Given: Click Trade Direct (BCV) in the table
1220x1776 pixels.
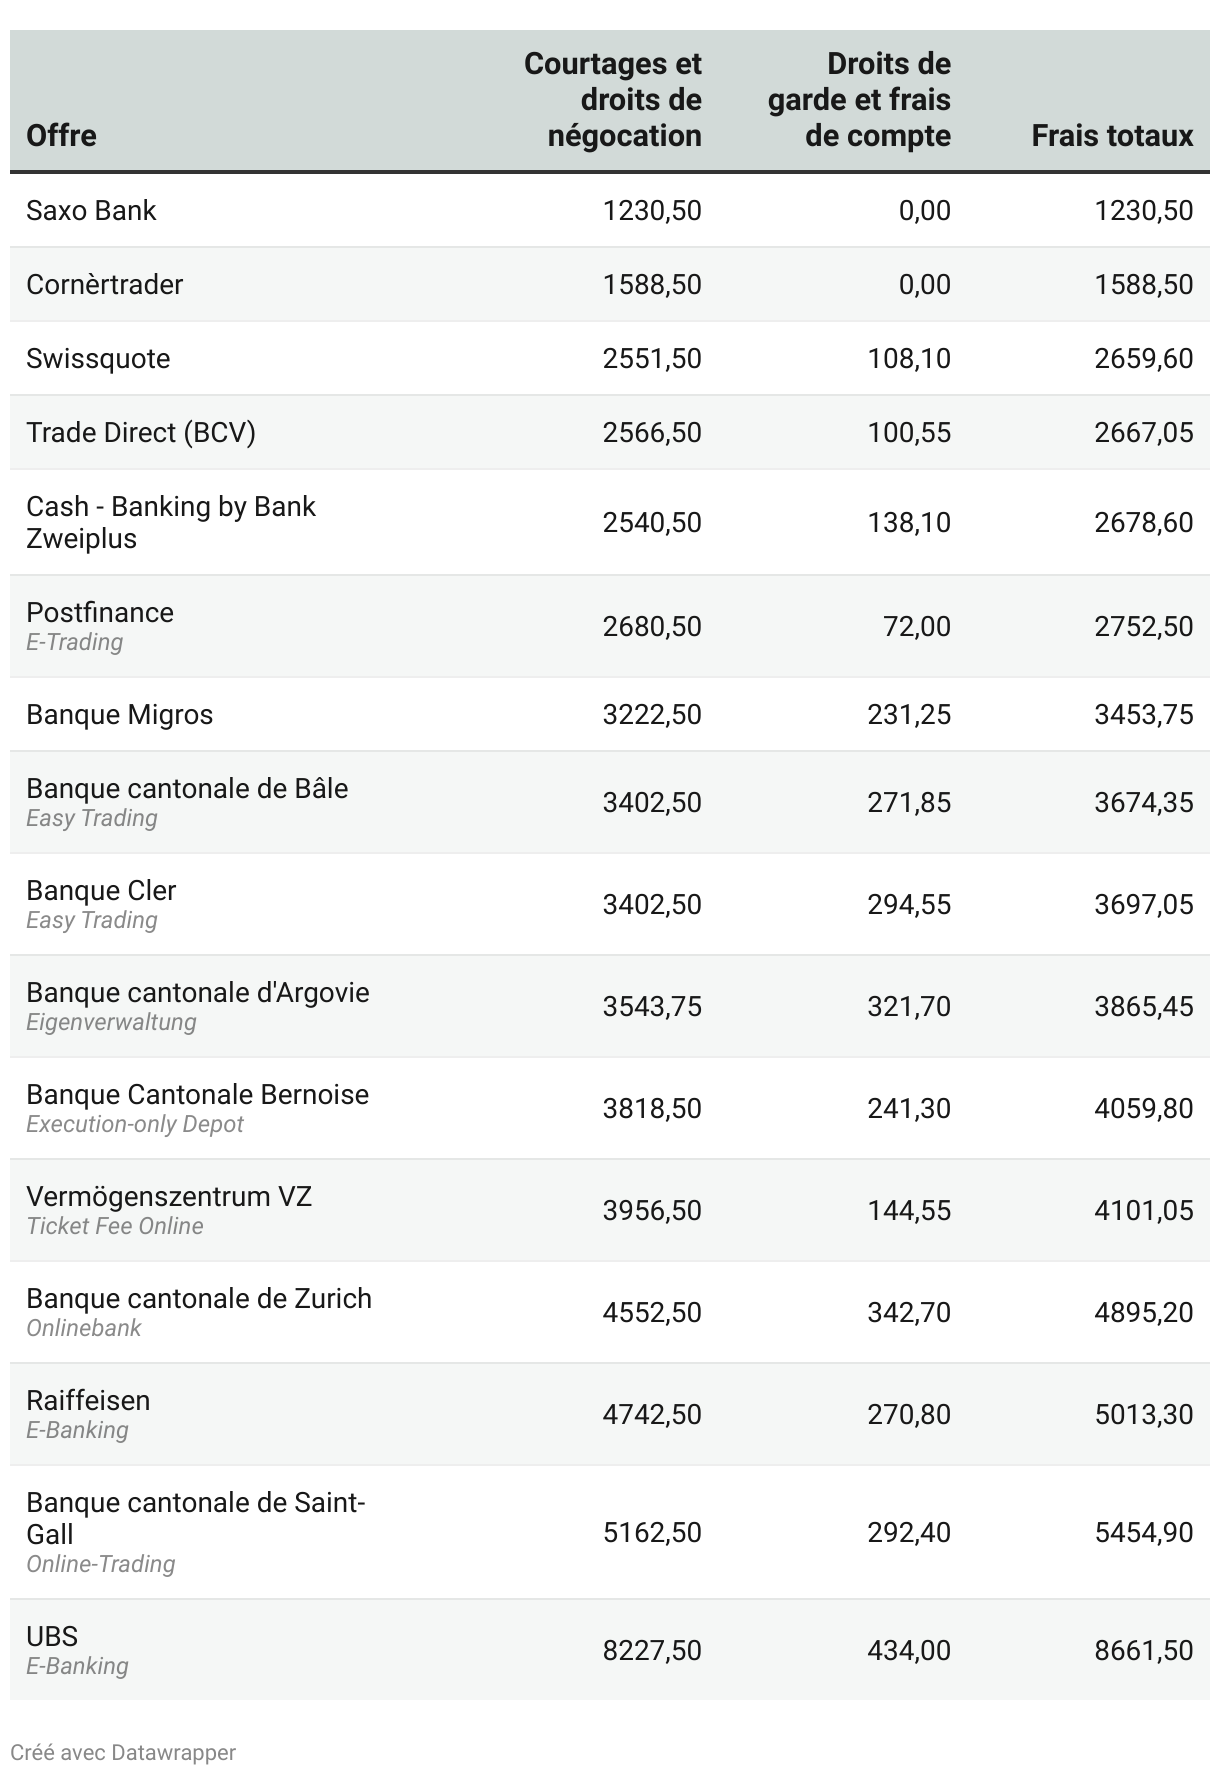Looking at the screenshot, I should (141, 432).
